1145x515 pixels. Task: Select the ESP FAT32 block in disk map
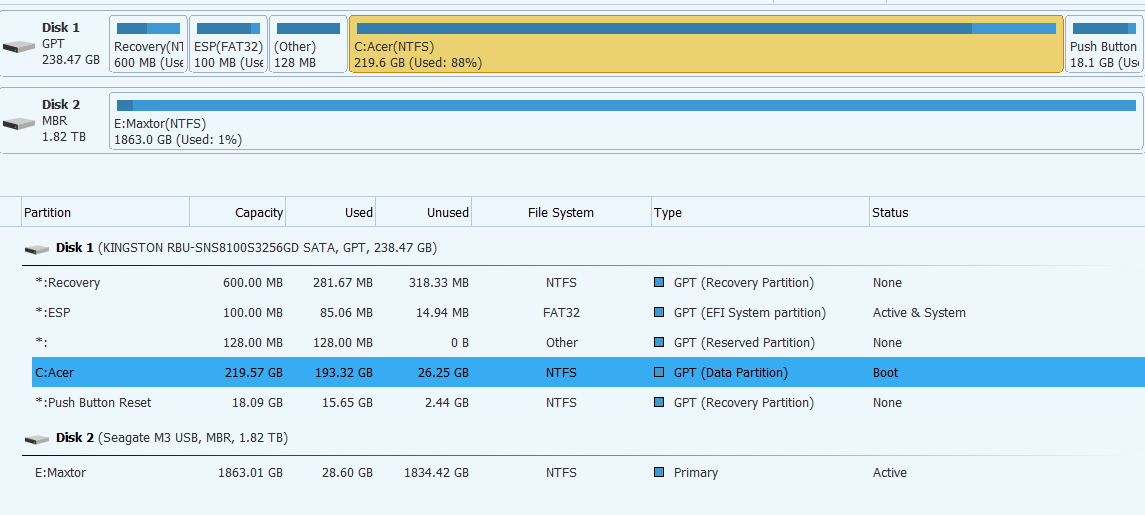click(x=228, y=45)
